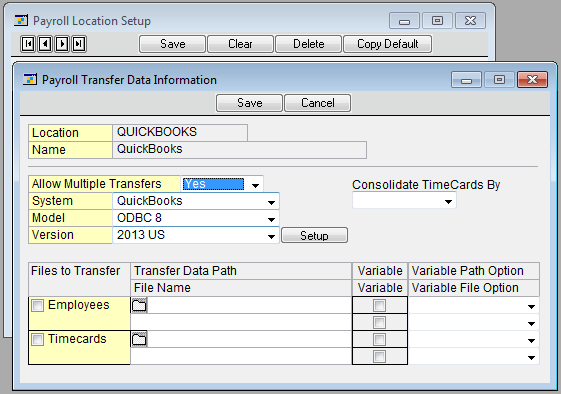This screenshot has height=394, width=561.
Task: Click Cancel in Payroll Transfer Data Information
Action: 318,103
